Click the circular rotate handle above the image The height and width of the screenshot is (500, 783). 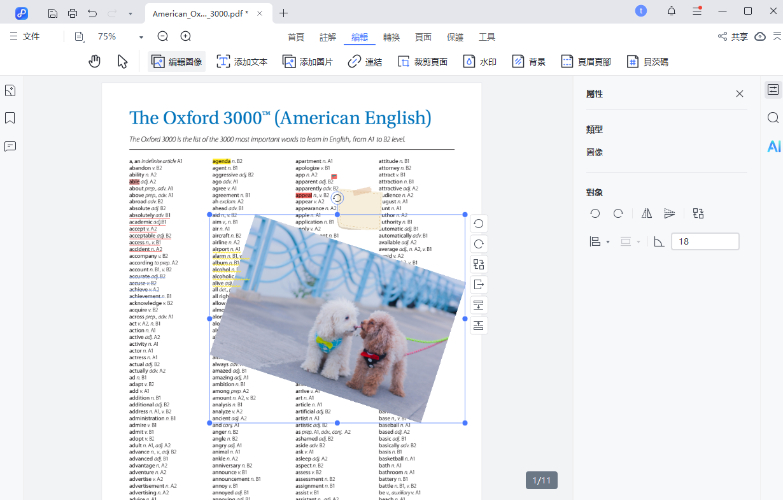click(338, 198)
